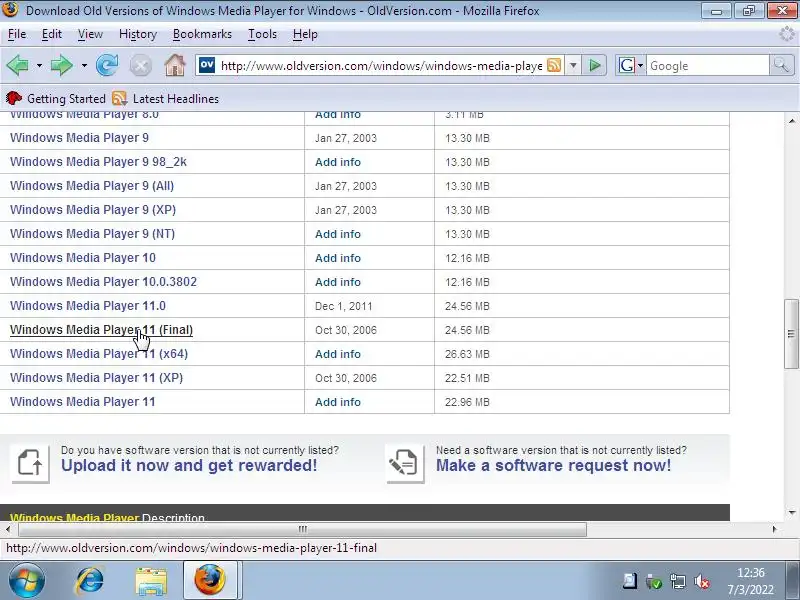Click the vertical scrollbar down arrow
Viewport: 800px width, 600px height.
tap(791, 512)
